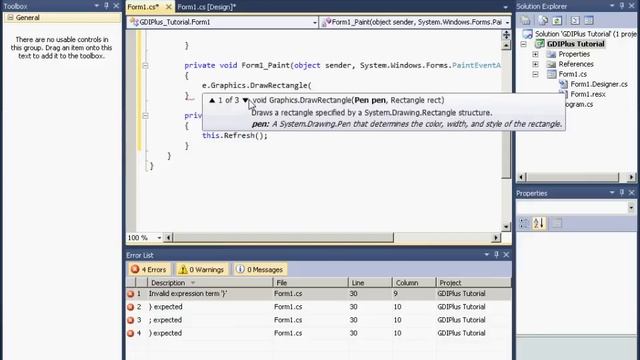Image resolution: width=640 pixels, height=360 pixels.
Task: Click previous overload up arrow in tooltip
Action: [212, 100]
